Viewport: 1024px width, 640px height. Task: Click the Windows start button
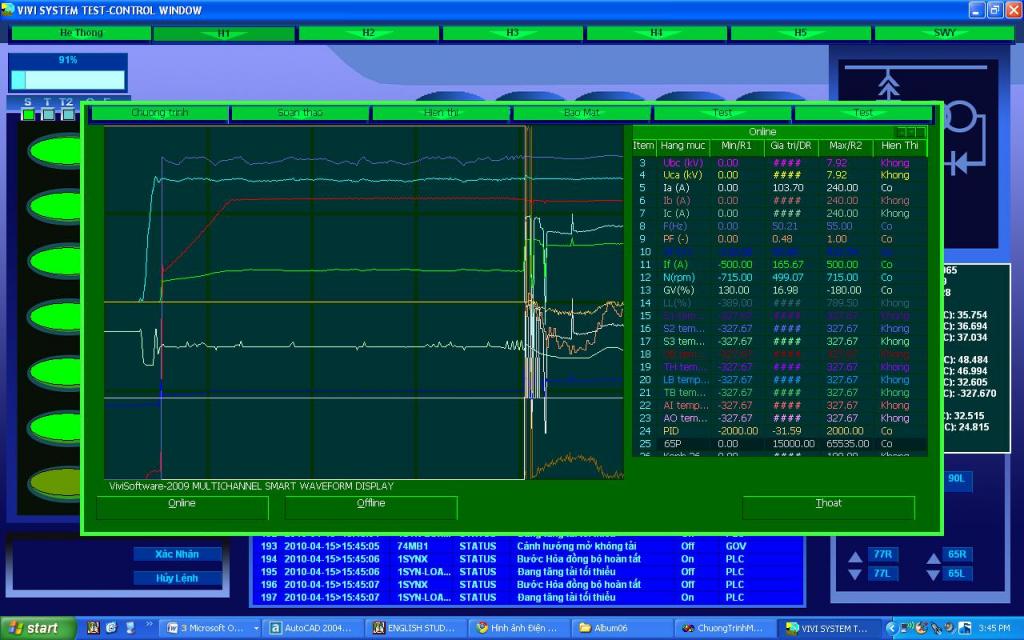pos(36,628)
